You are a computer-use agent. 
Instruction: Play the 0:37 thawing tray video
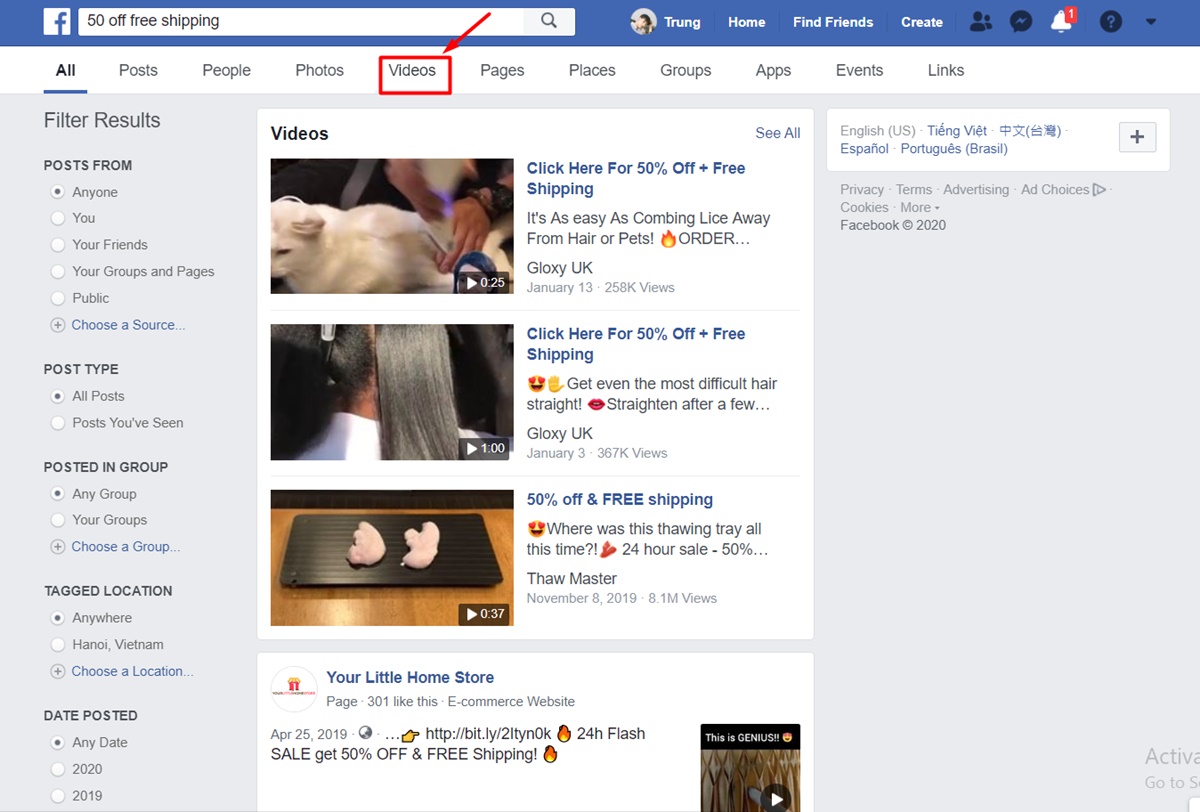click(x=392, y=558)
